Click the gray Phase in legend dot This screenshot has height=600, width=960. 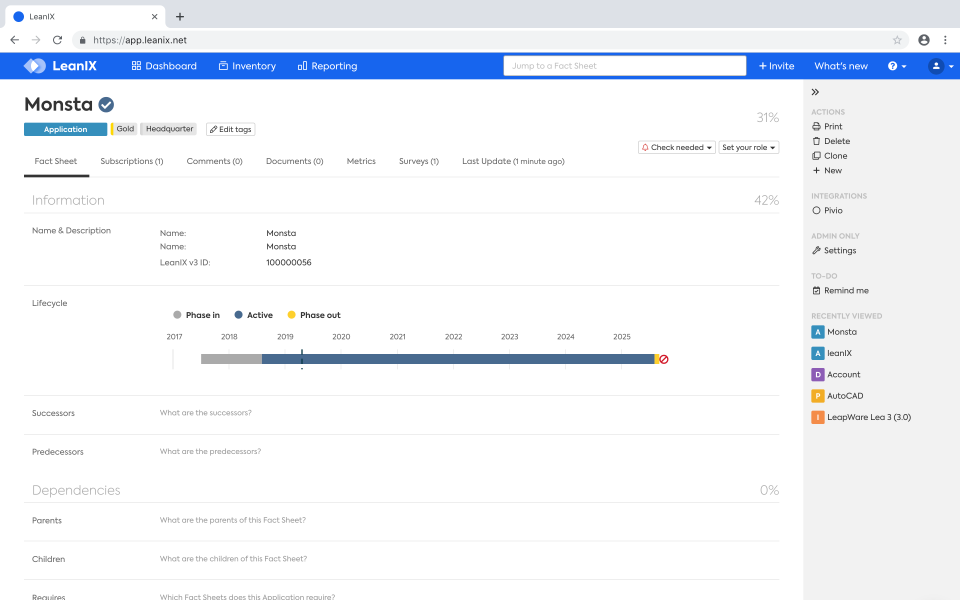click(177, 315)
